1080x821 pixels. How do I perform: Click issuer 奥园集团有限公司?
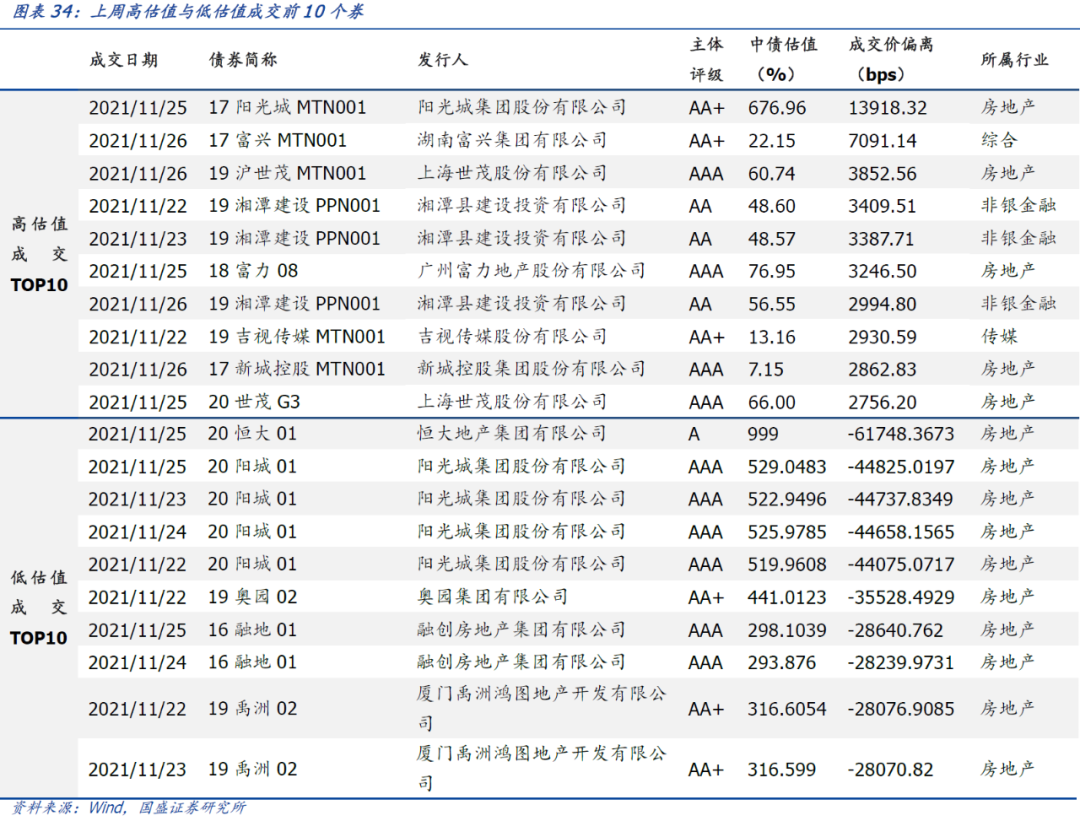[492, 597]
